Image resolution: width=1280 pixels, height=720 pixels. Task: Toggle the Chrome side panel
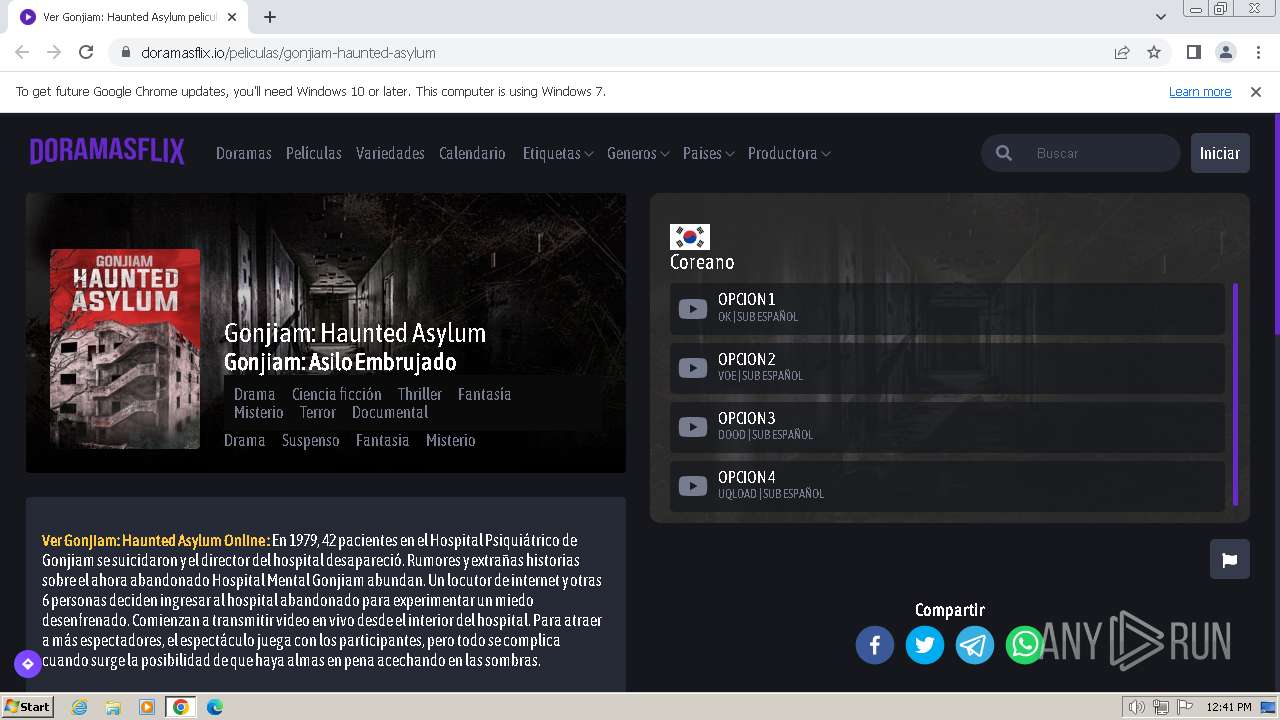tap(1193, 52)
